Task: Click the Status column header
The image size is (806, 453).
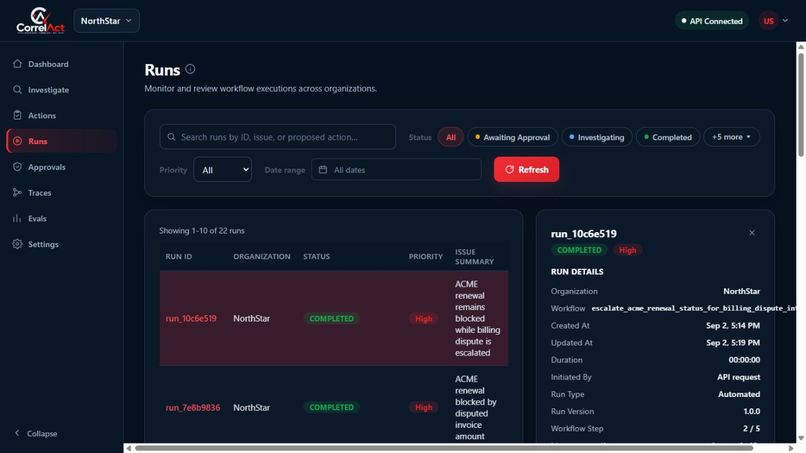Action: pos(316,257)
